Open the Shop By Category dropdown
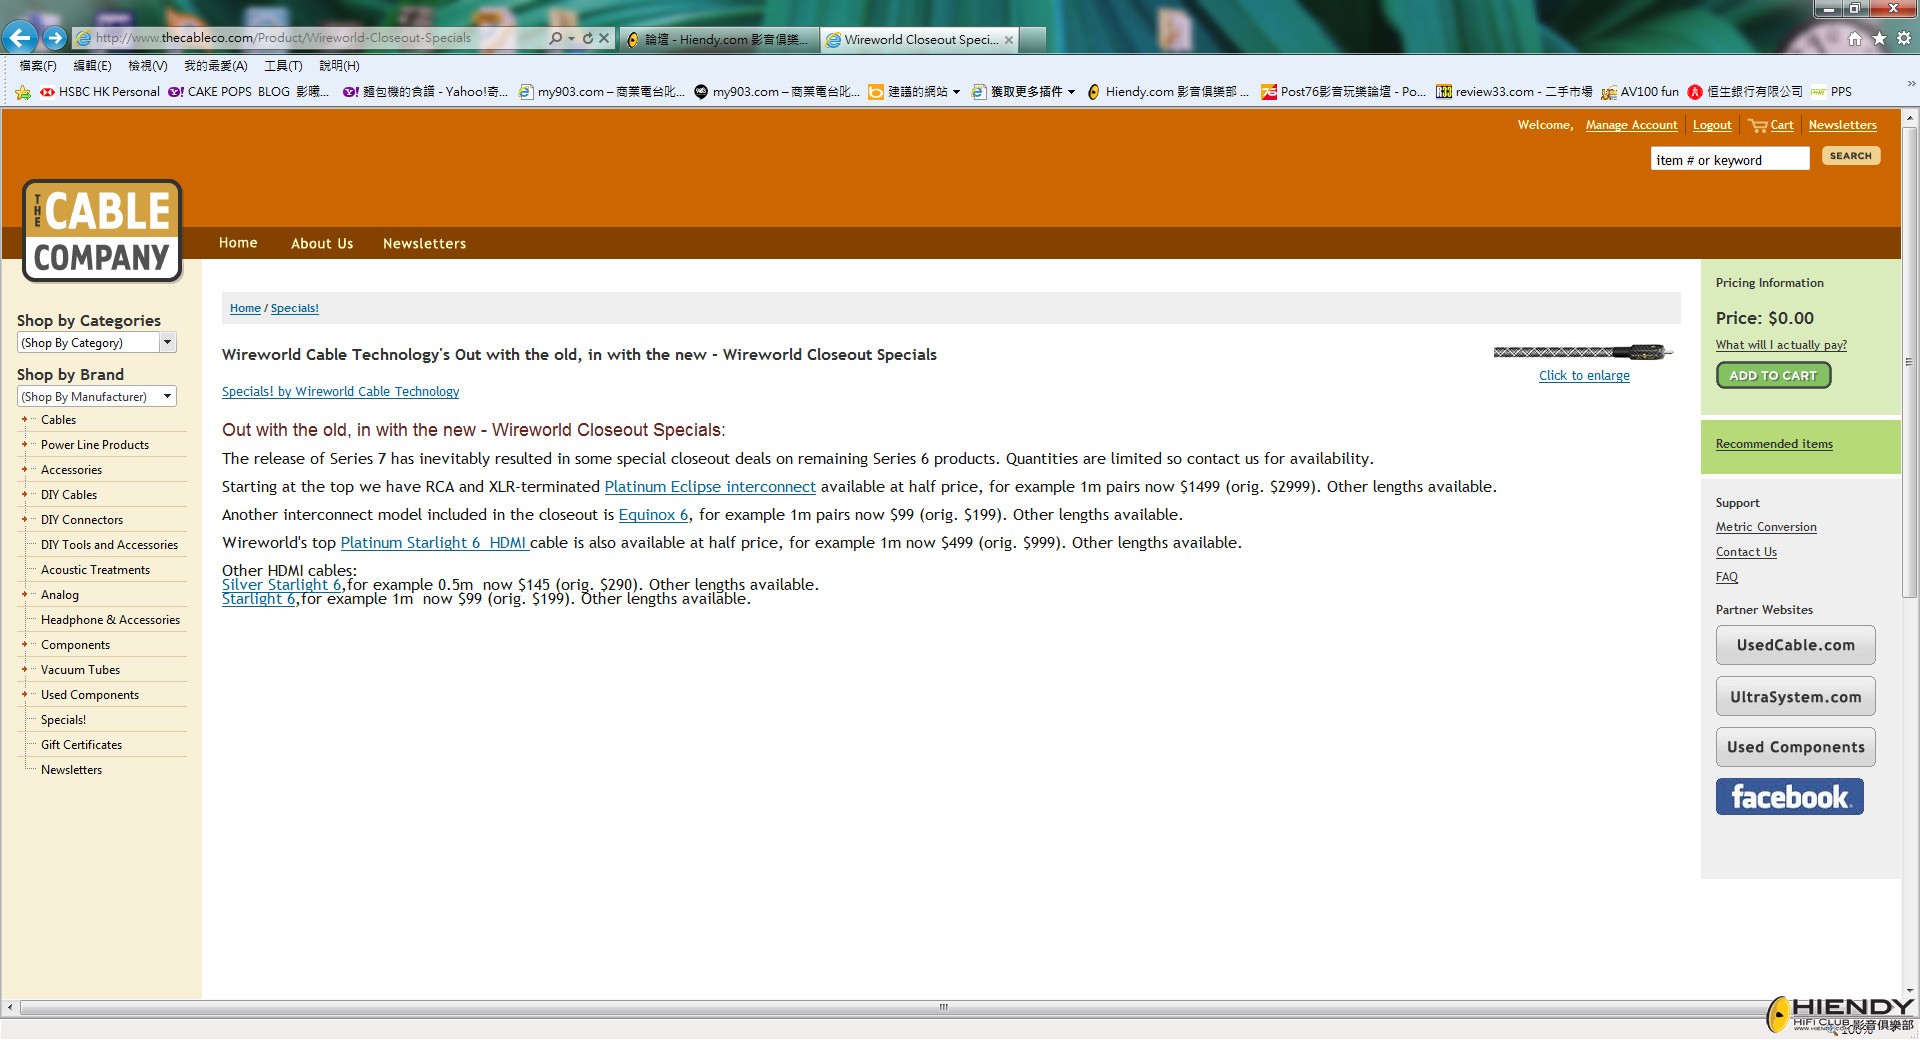 pos(97,343)
